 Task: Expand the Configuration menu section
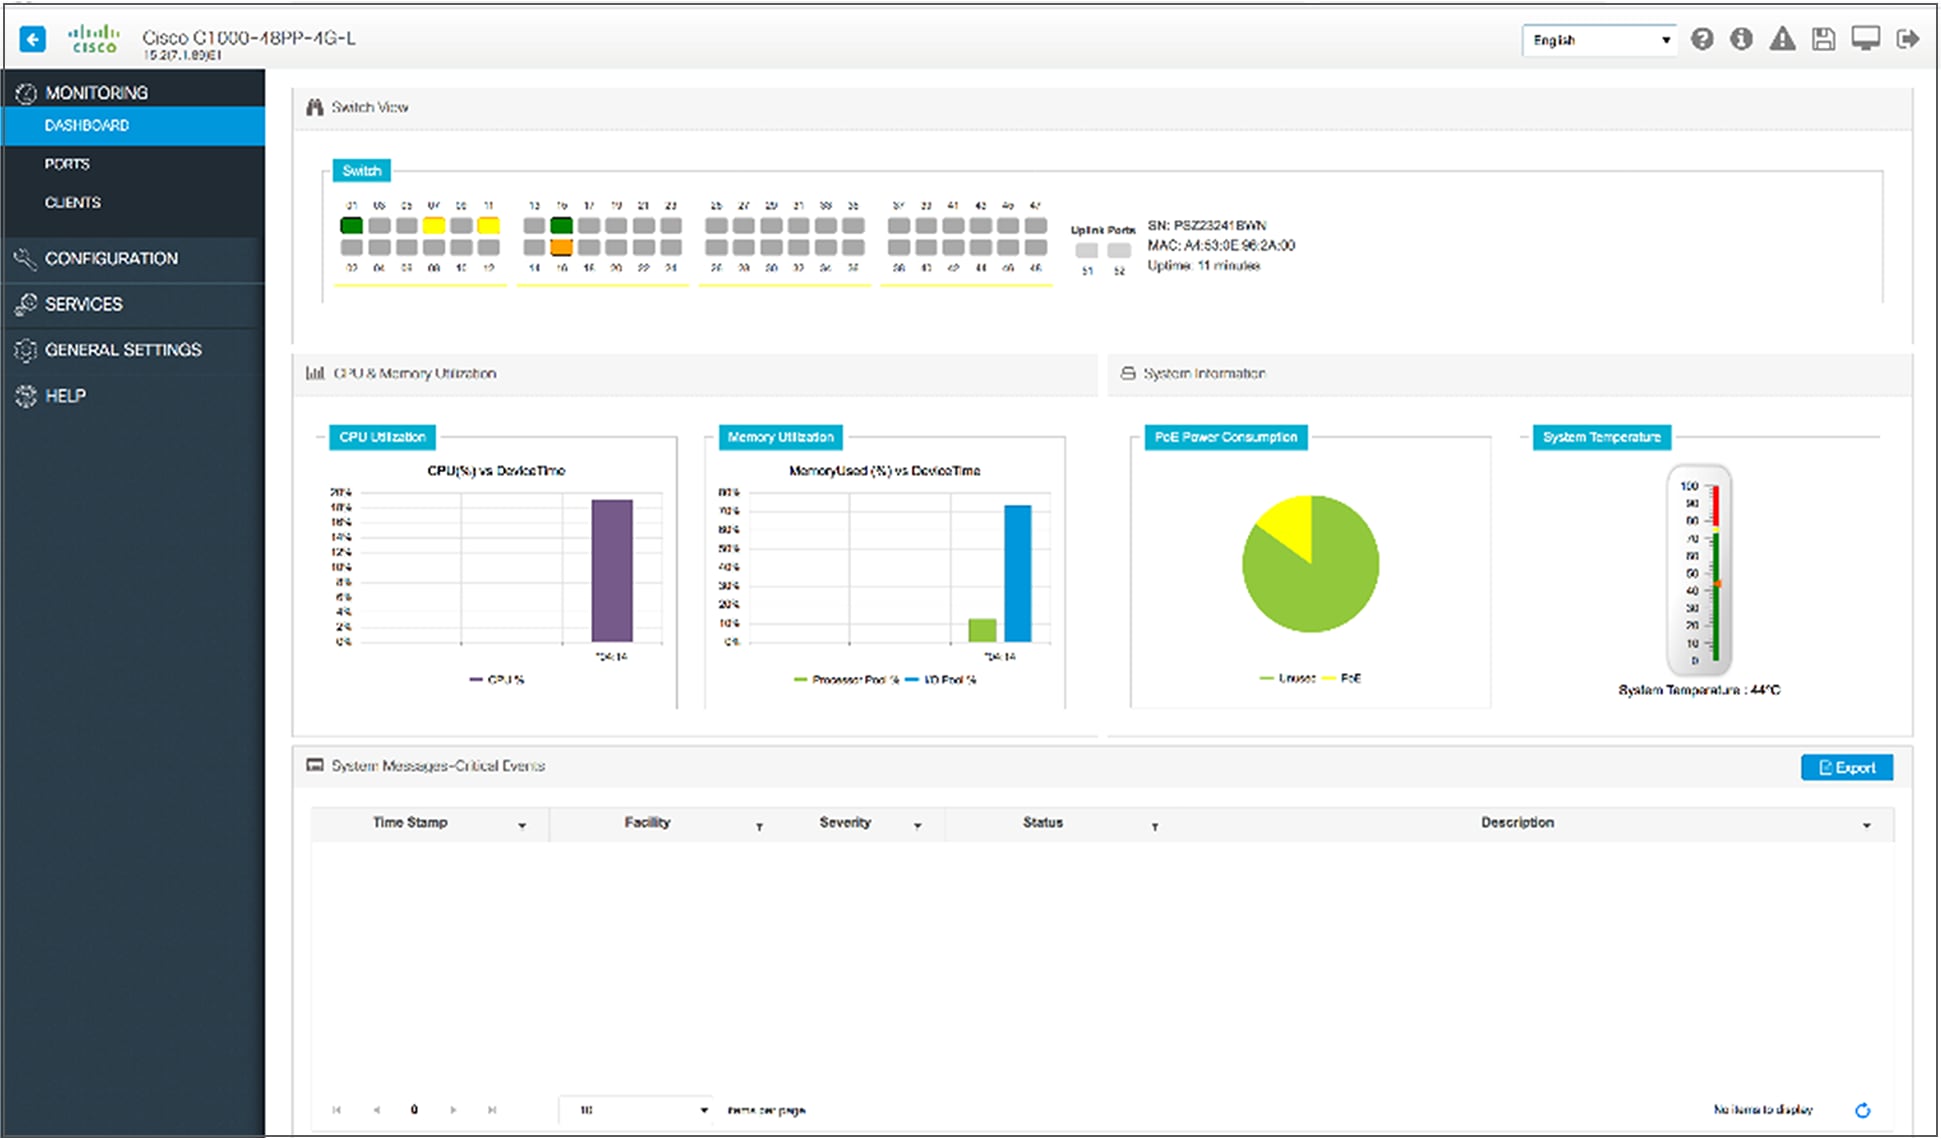(111, 259)
